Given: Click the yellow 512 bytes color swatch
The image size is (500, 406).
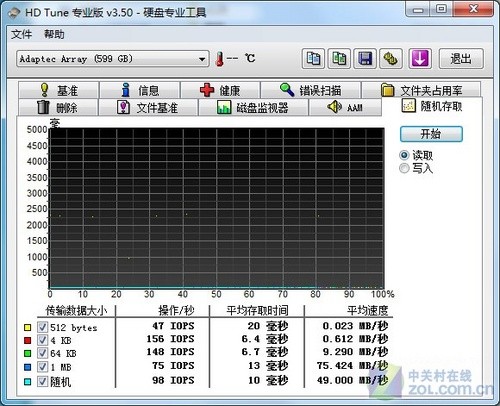Looking at the screenshot, I should (27, 327).
